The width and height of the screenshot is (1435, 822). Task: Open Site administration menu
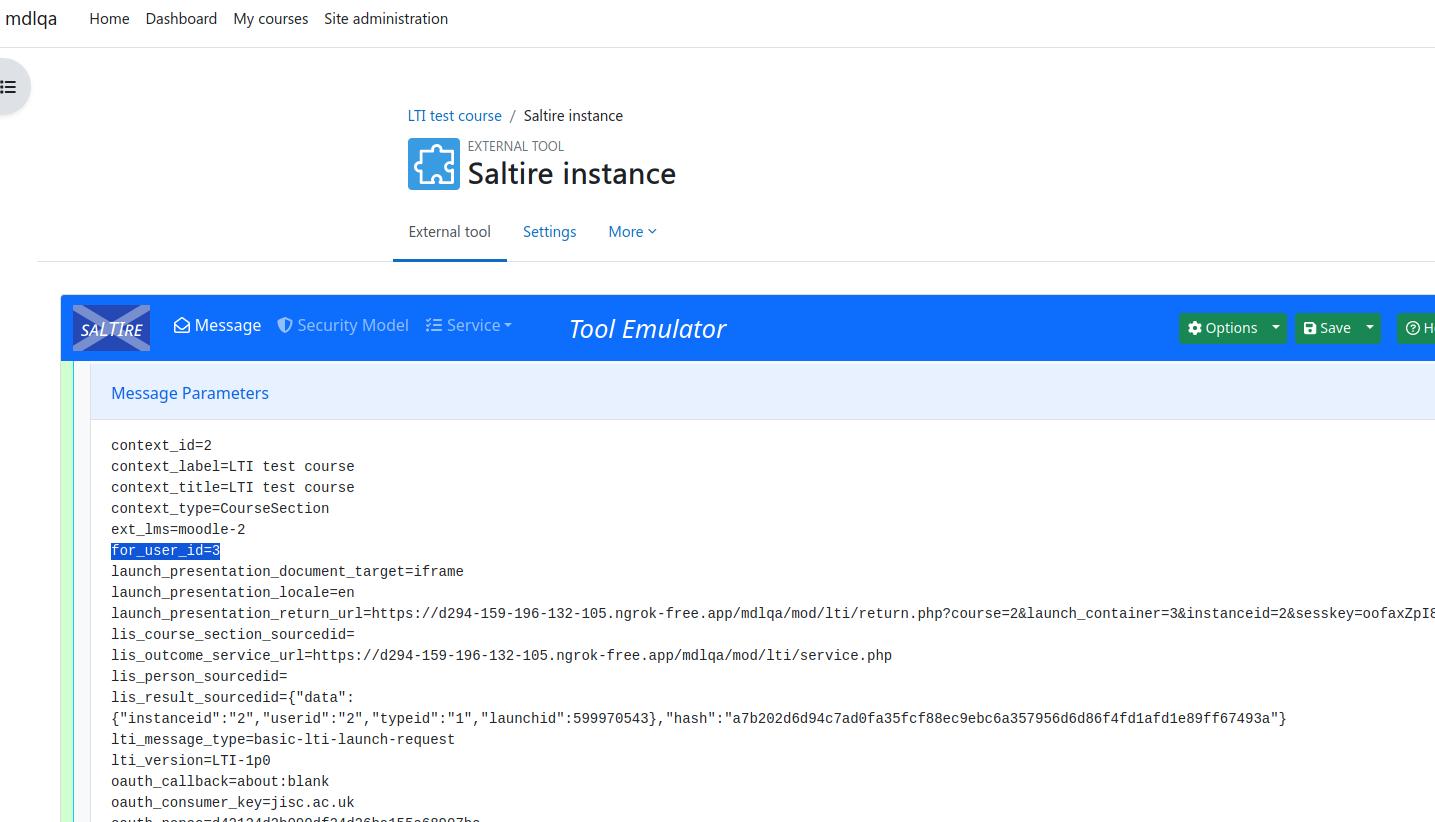(x=385, y=19)
